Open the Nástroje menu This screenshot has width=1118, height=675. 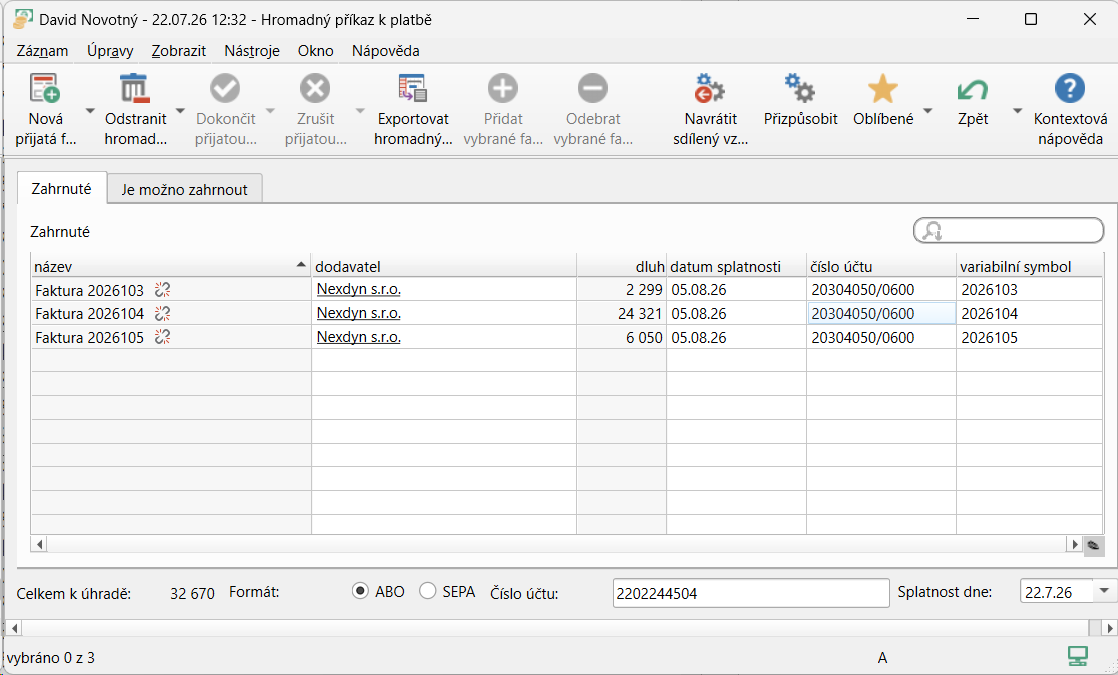click(252, 51)
